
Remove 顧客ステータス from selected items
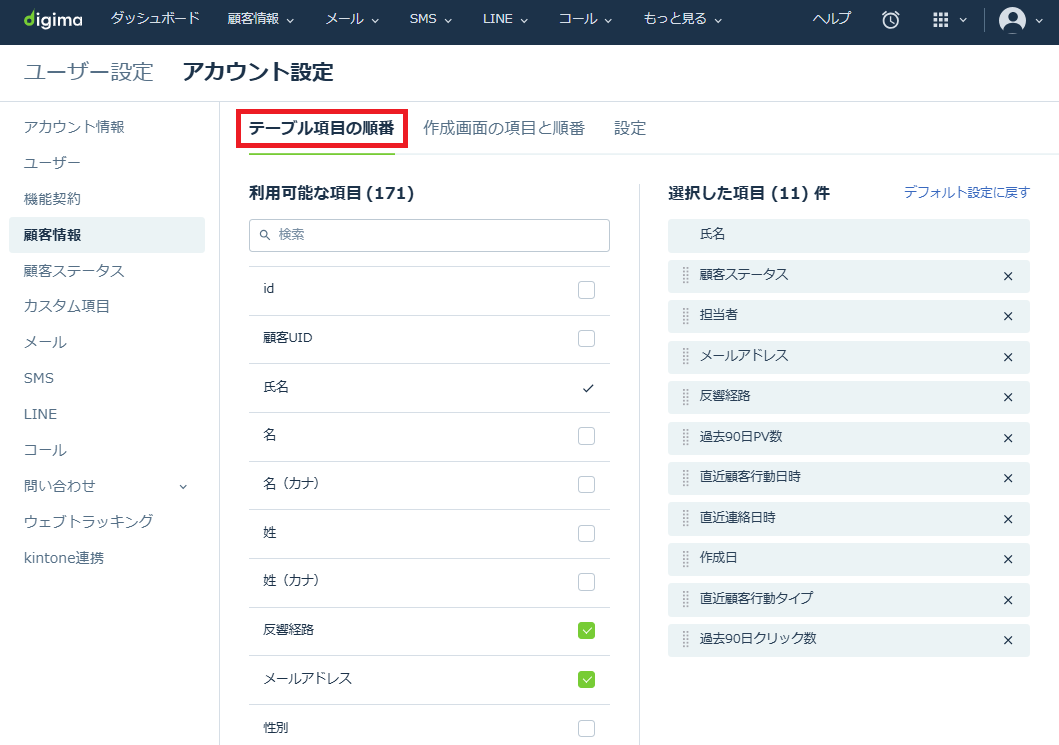pyautogui.click(x=1008, y=276)
